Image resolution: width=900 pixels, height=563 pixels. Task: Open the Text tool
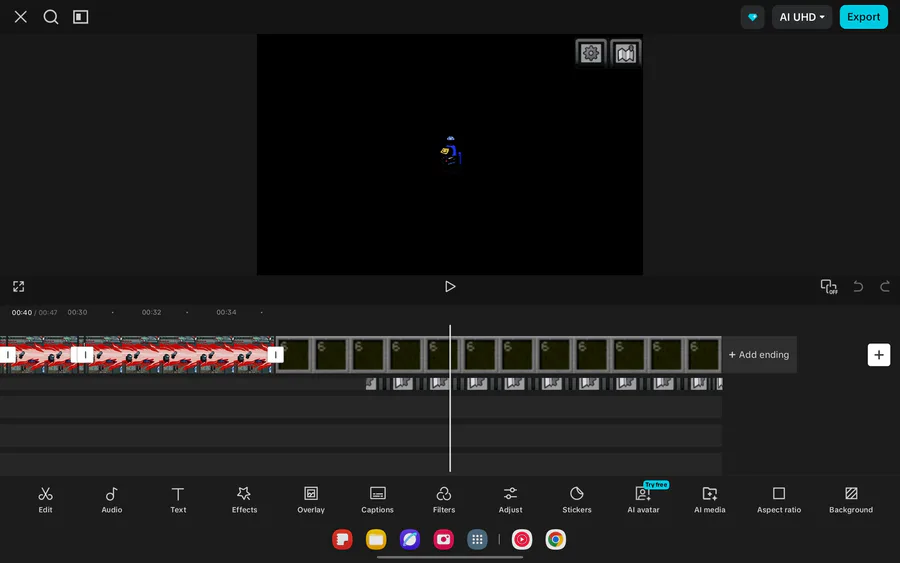[178, 500]
